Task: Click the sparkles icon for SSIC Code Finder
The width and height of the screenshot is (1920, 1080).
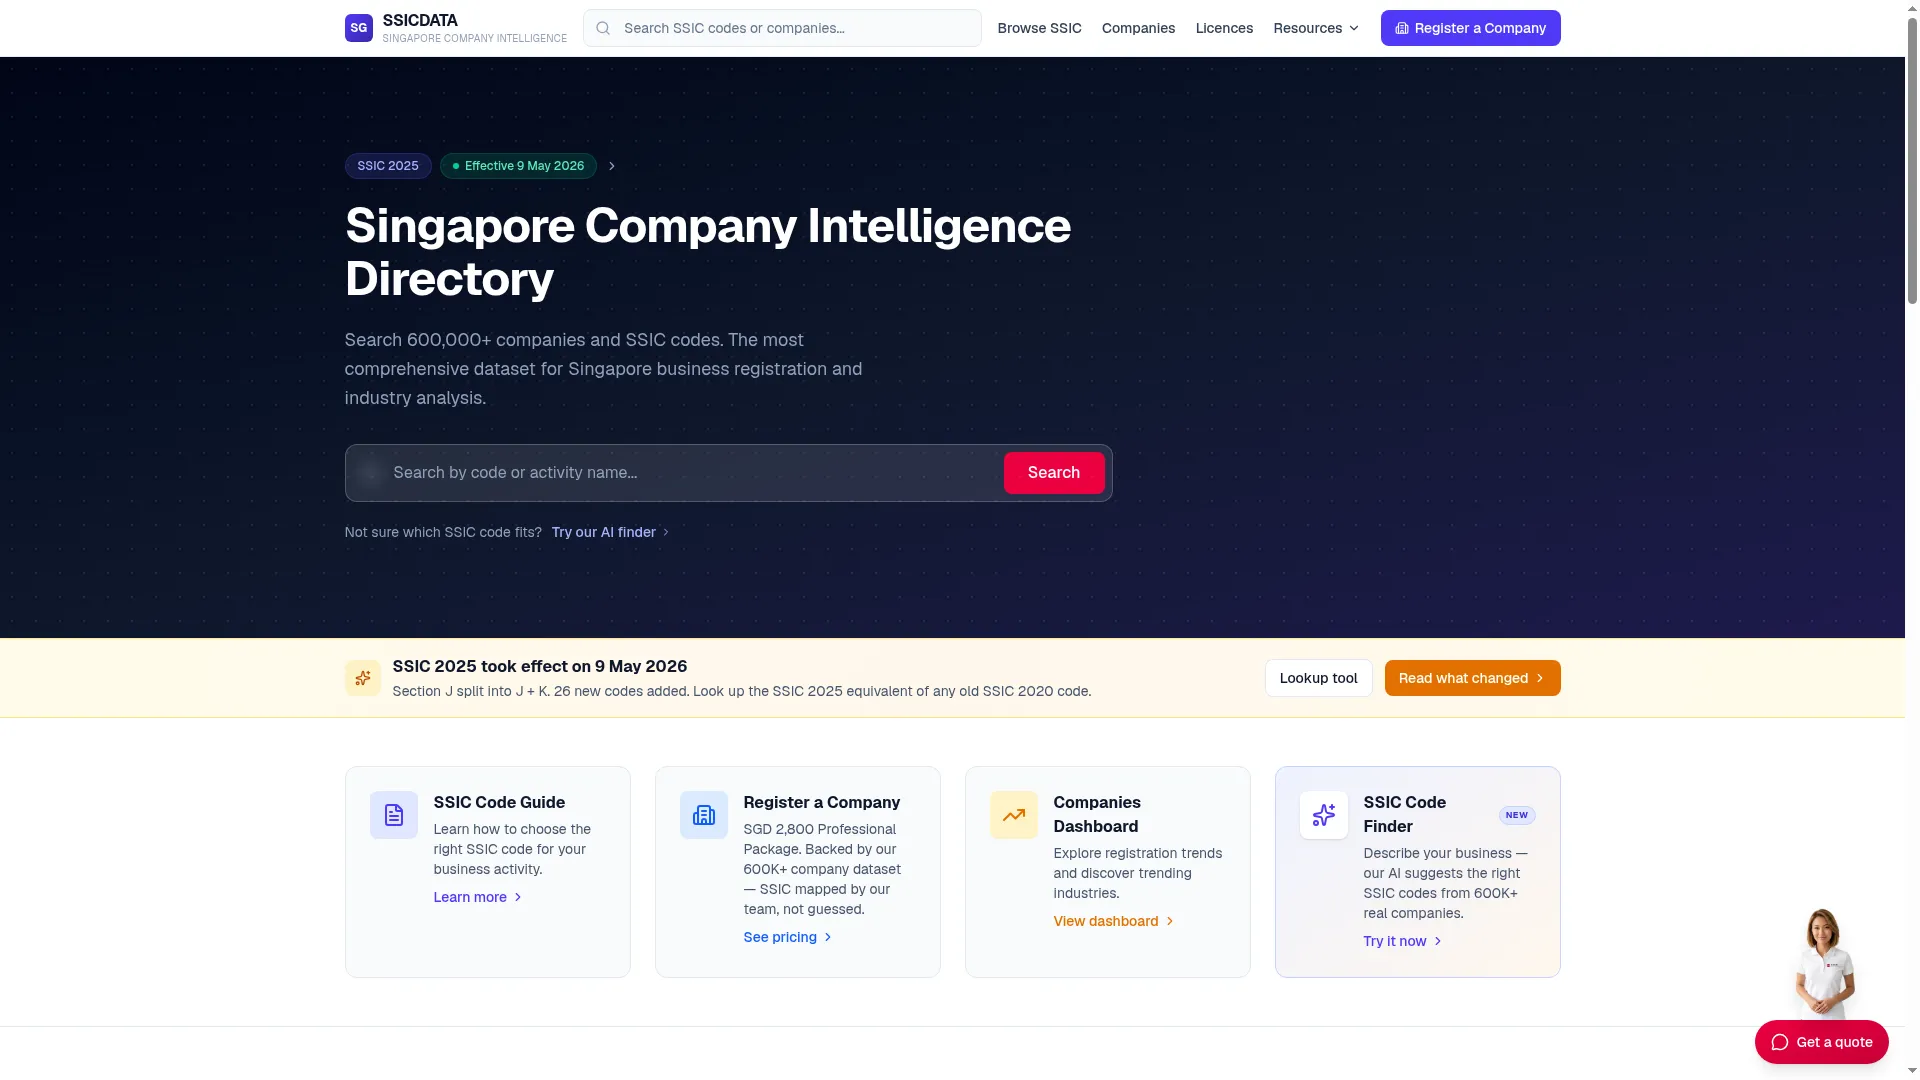Action: tap(1324, 815)
